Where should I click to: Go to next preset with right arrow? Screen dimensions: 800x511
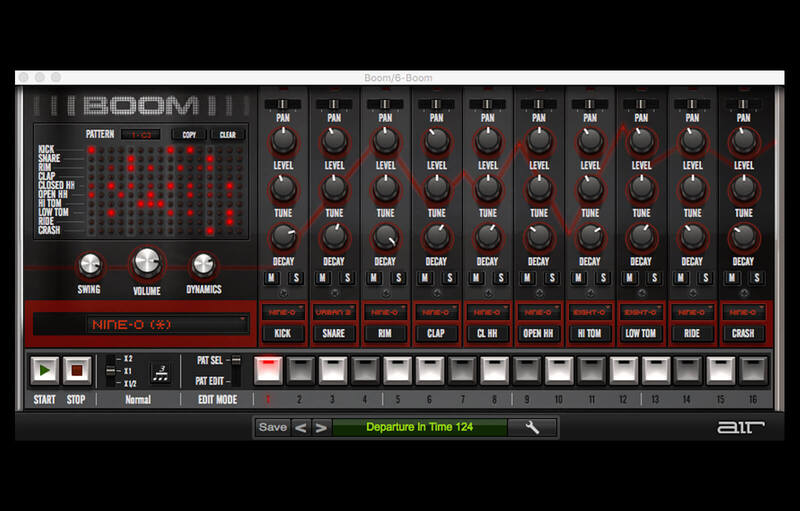pyautogui.click(x=321, y=427)
